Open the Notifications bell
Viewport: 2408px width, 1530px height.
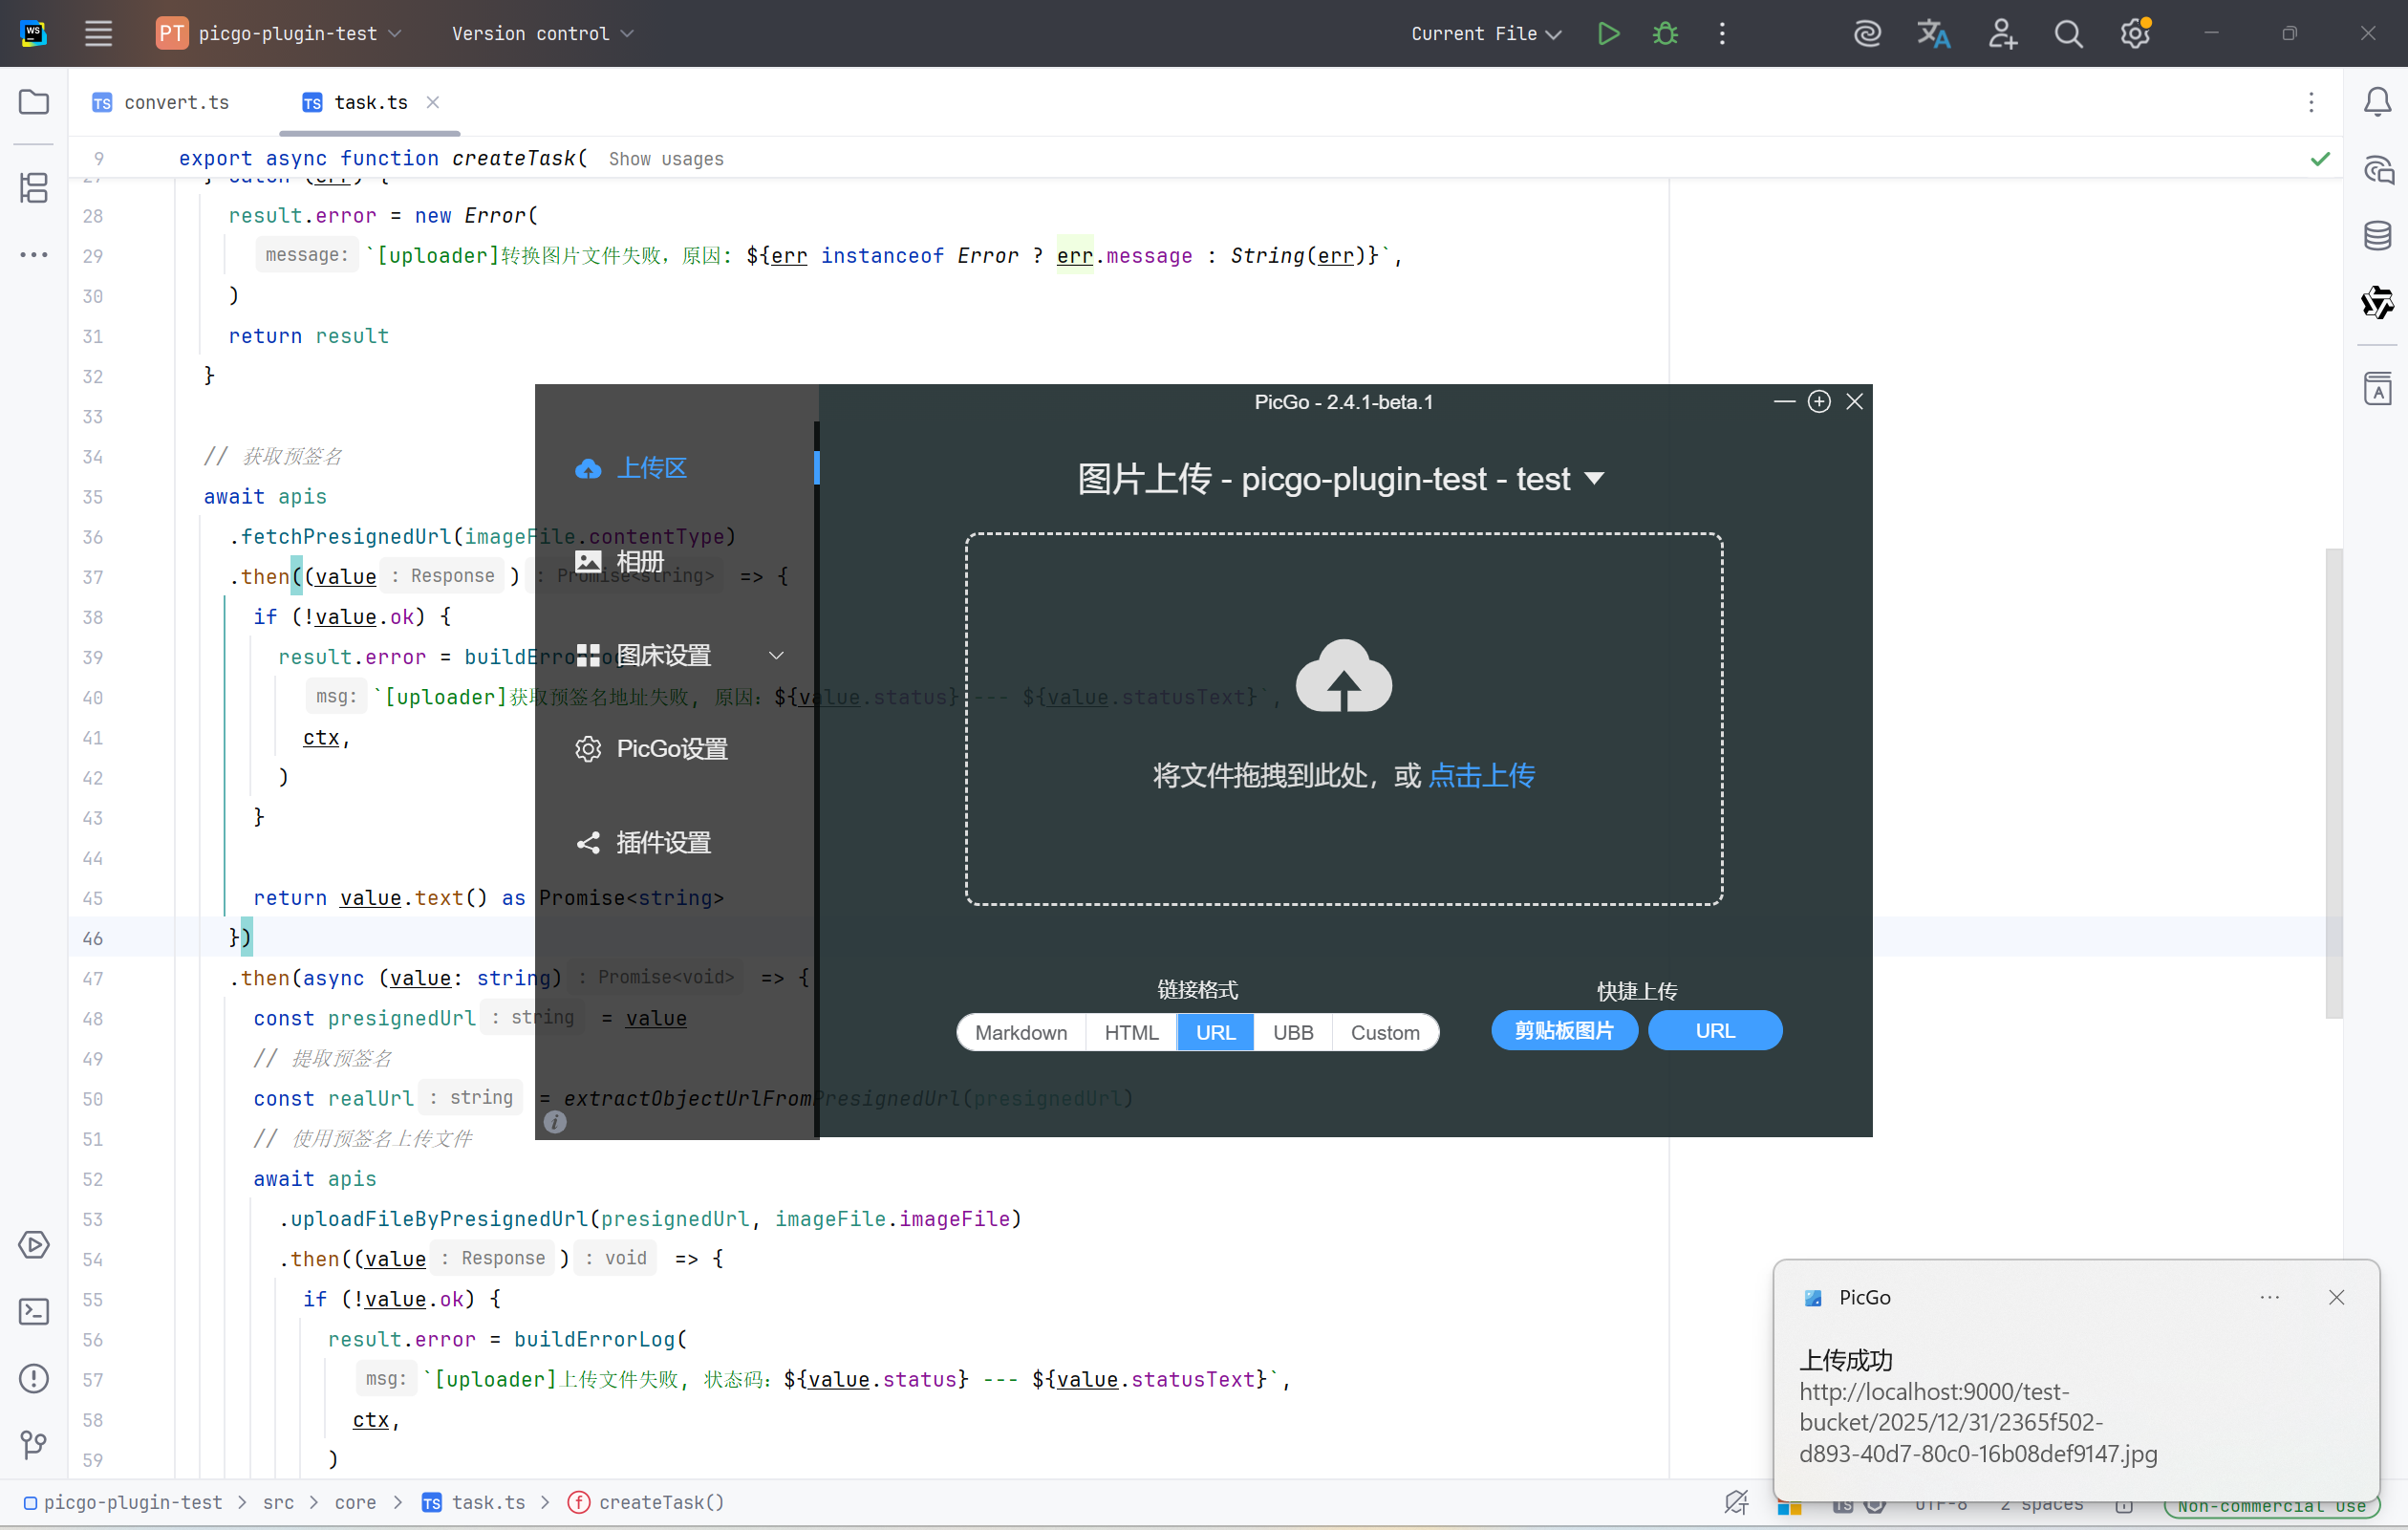(2377, 102)
